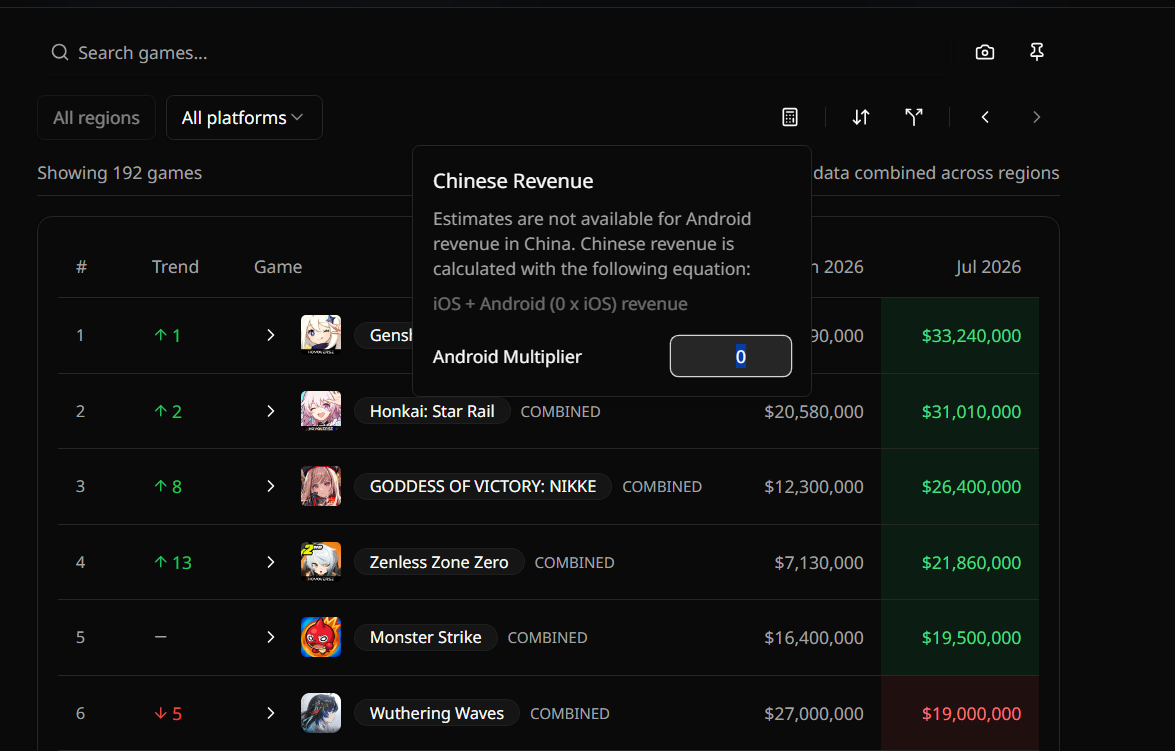Go to previous months with left chevron
The width and height of the screenshot is (1175, 751).
[x=985, y=117]
